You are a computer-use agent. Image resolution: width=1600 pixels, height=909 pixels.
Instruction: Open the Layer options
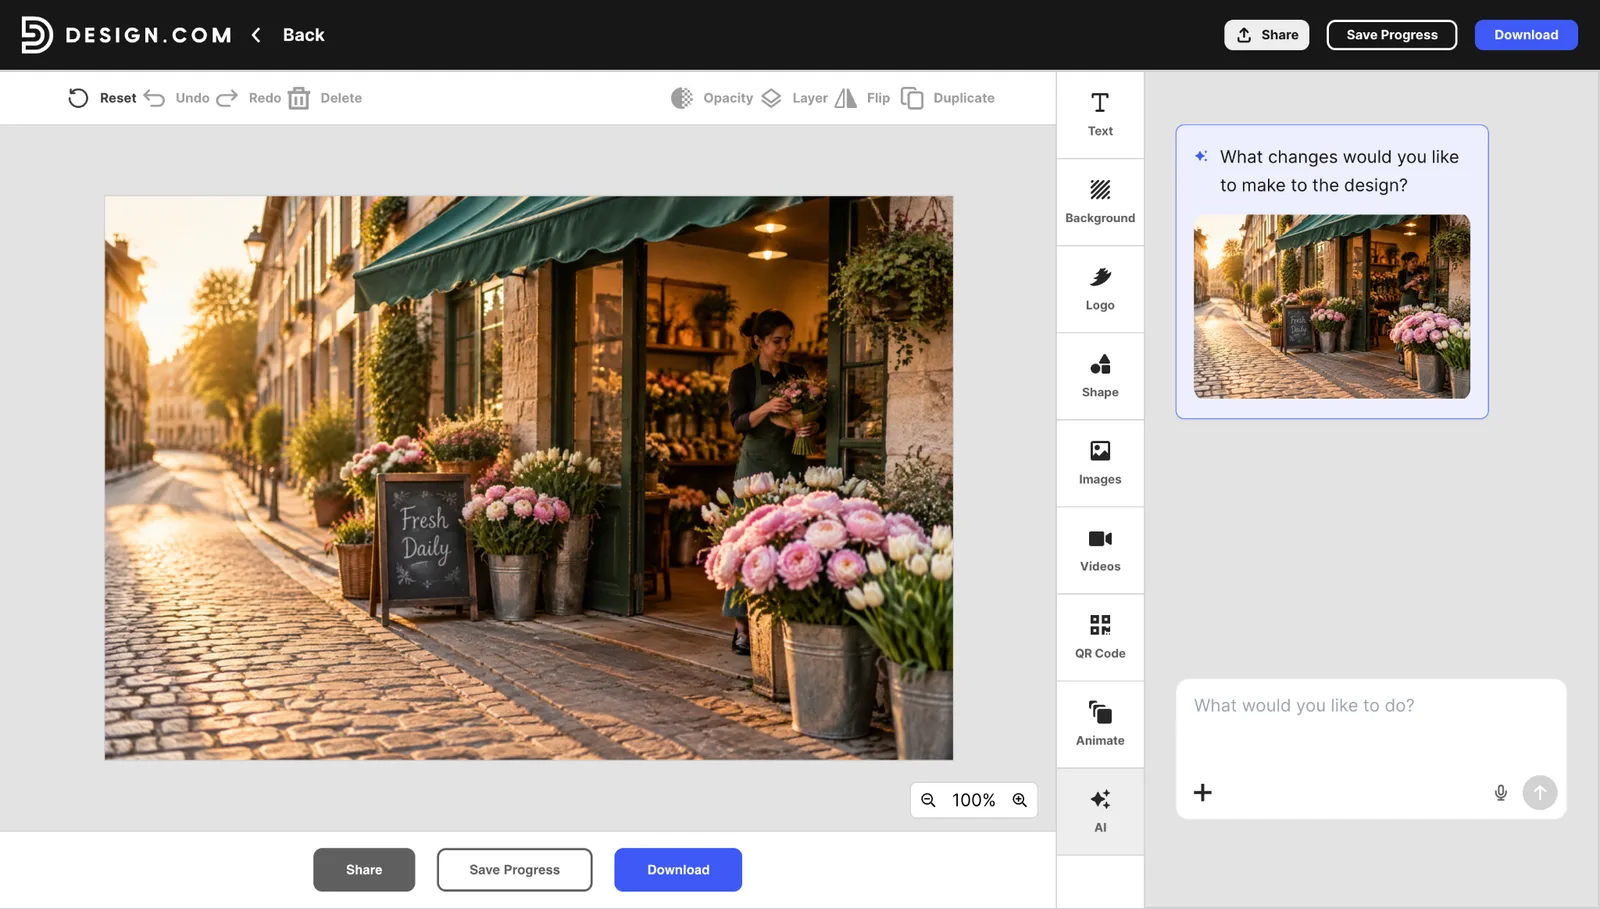794,98
